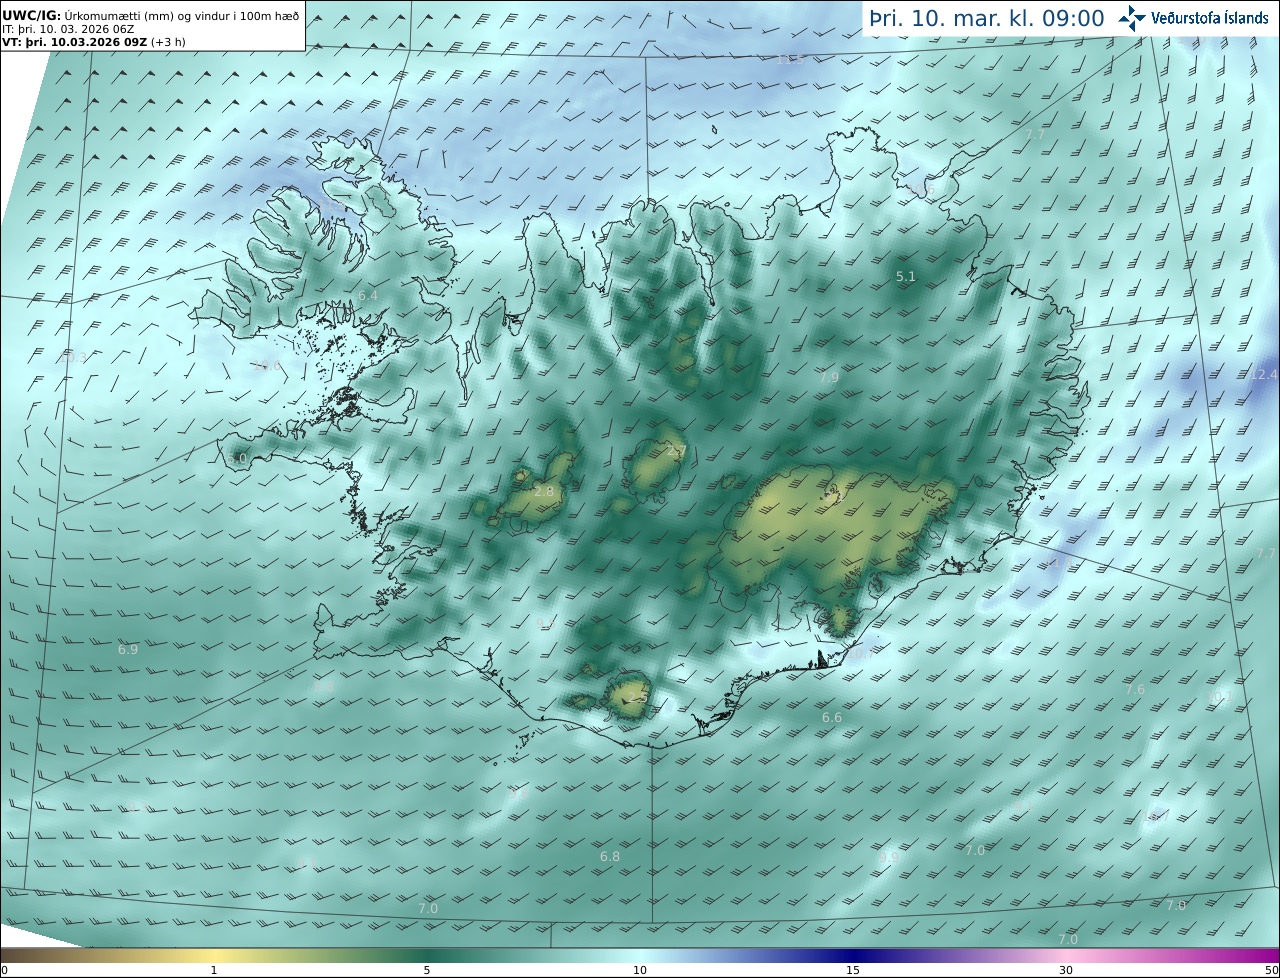Image resolution: width=1280 pixels, height=978 pixels.
Task: Click the 7.6 value southeast of Iceland
Action: pos(1135,690)
